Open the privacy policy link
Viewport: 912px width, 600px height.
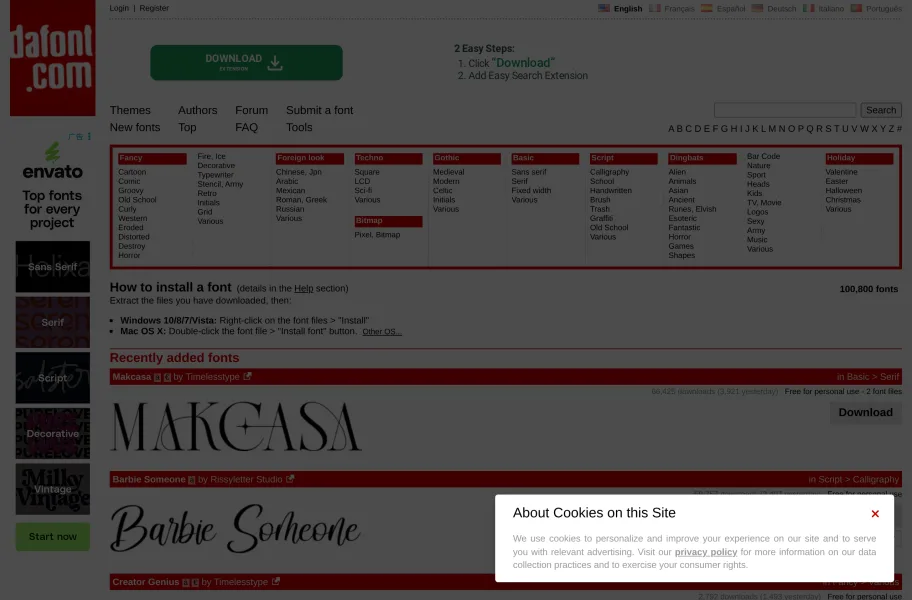click(706, 552)
